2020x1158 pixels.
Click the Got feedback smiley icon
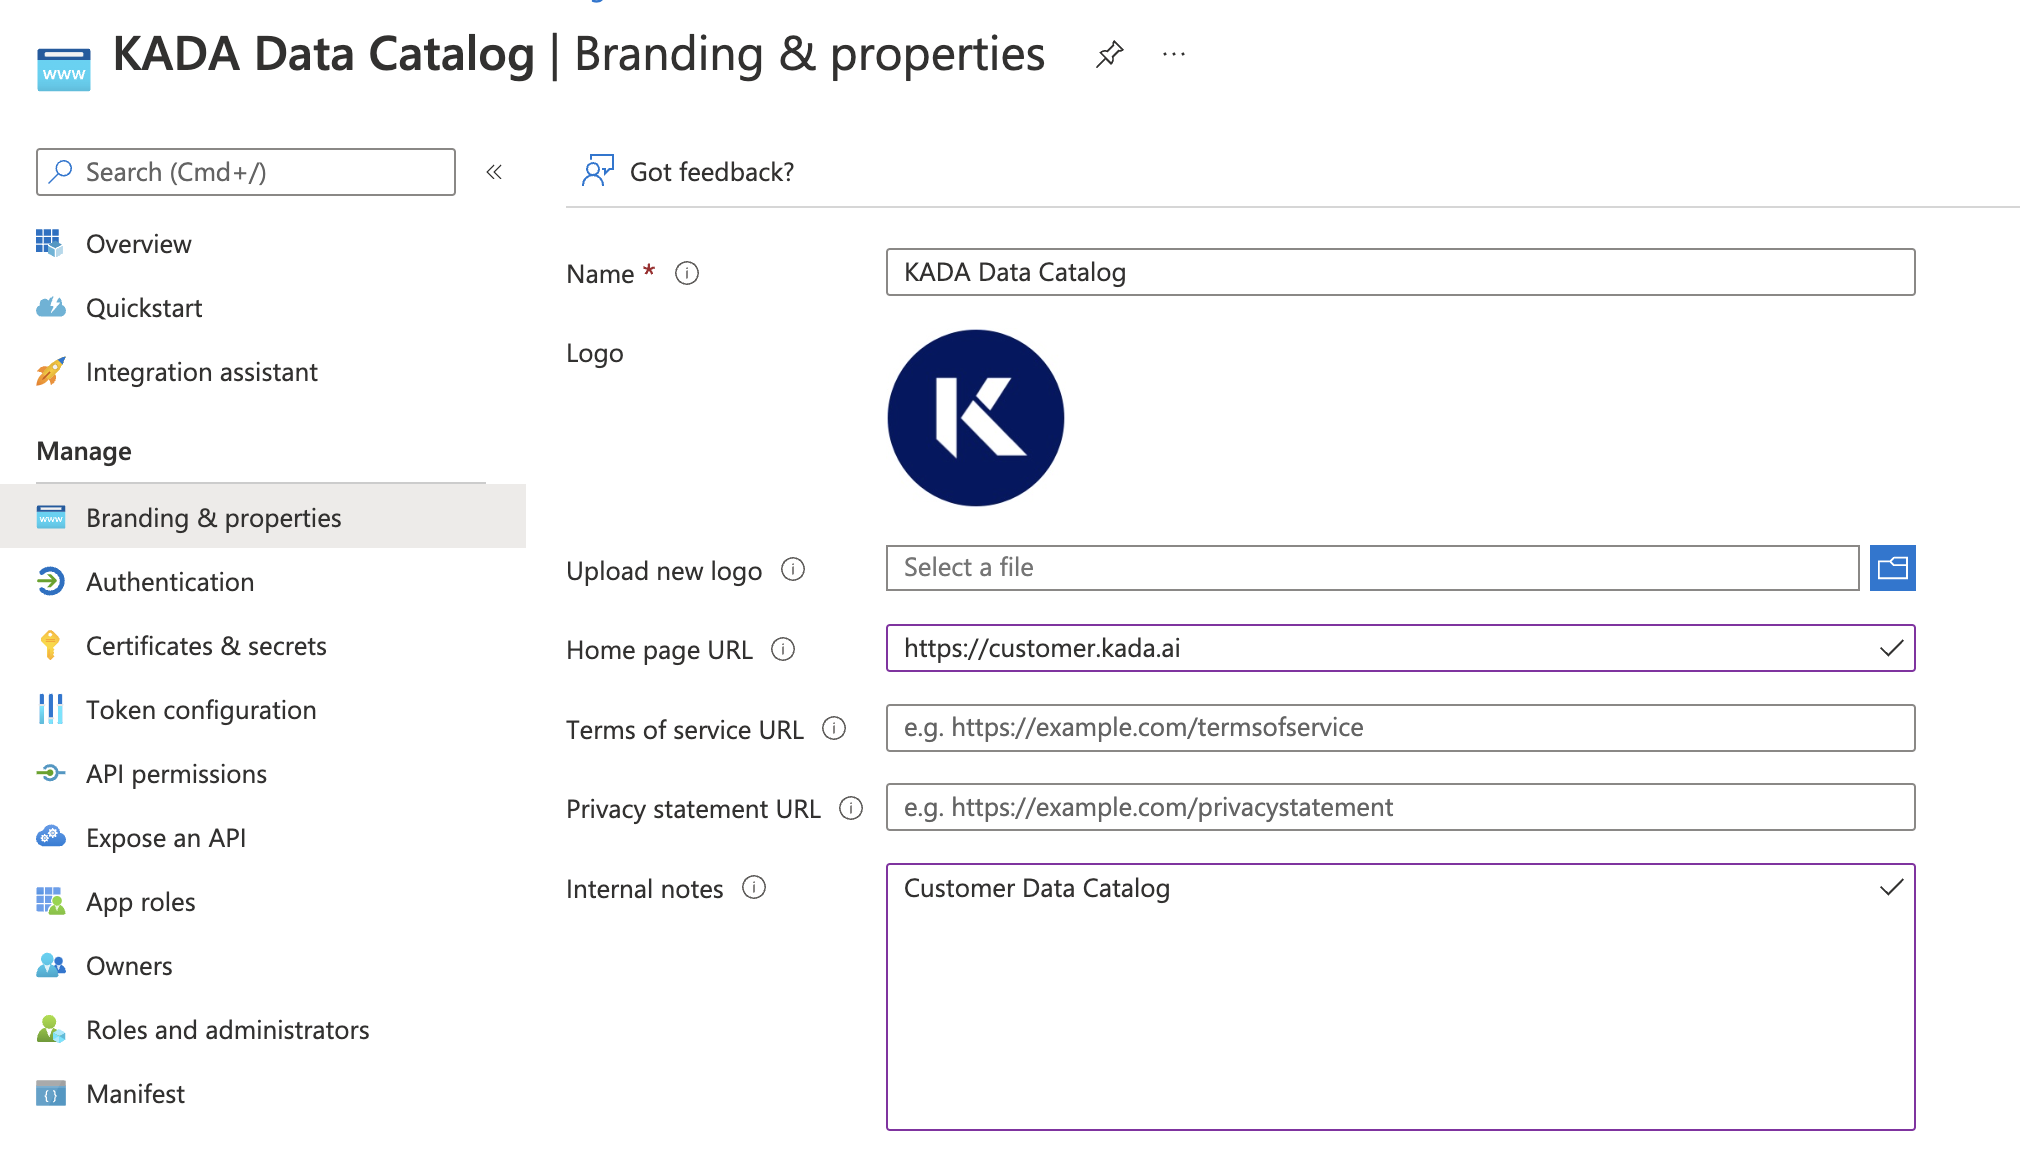597,170
